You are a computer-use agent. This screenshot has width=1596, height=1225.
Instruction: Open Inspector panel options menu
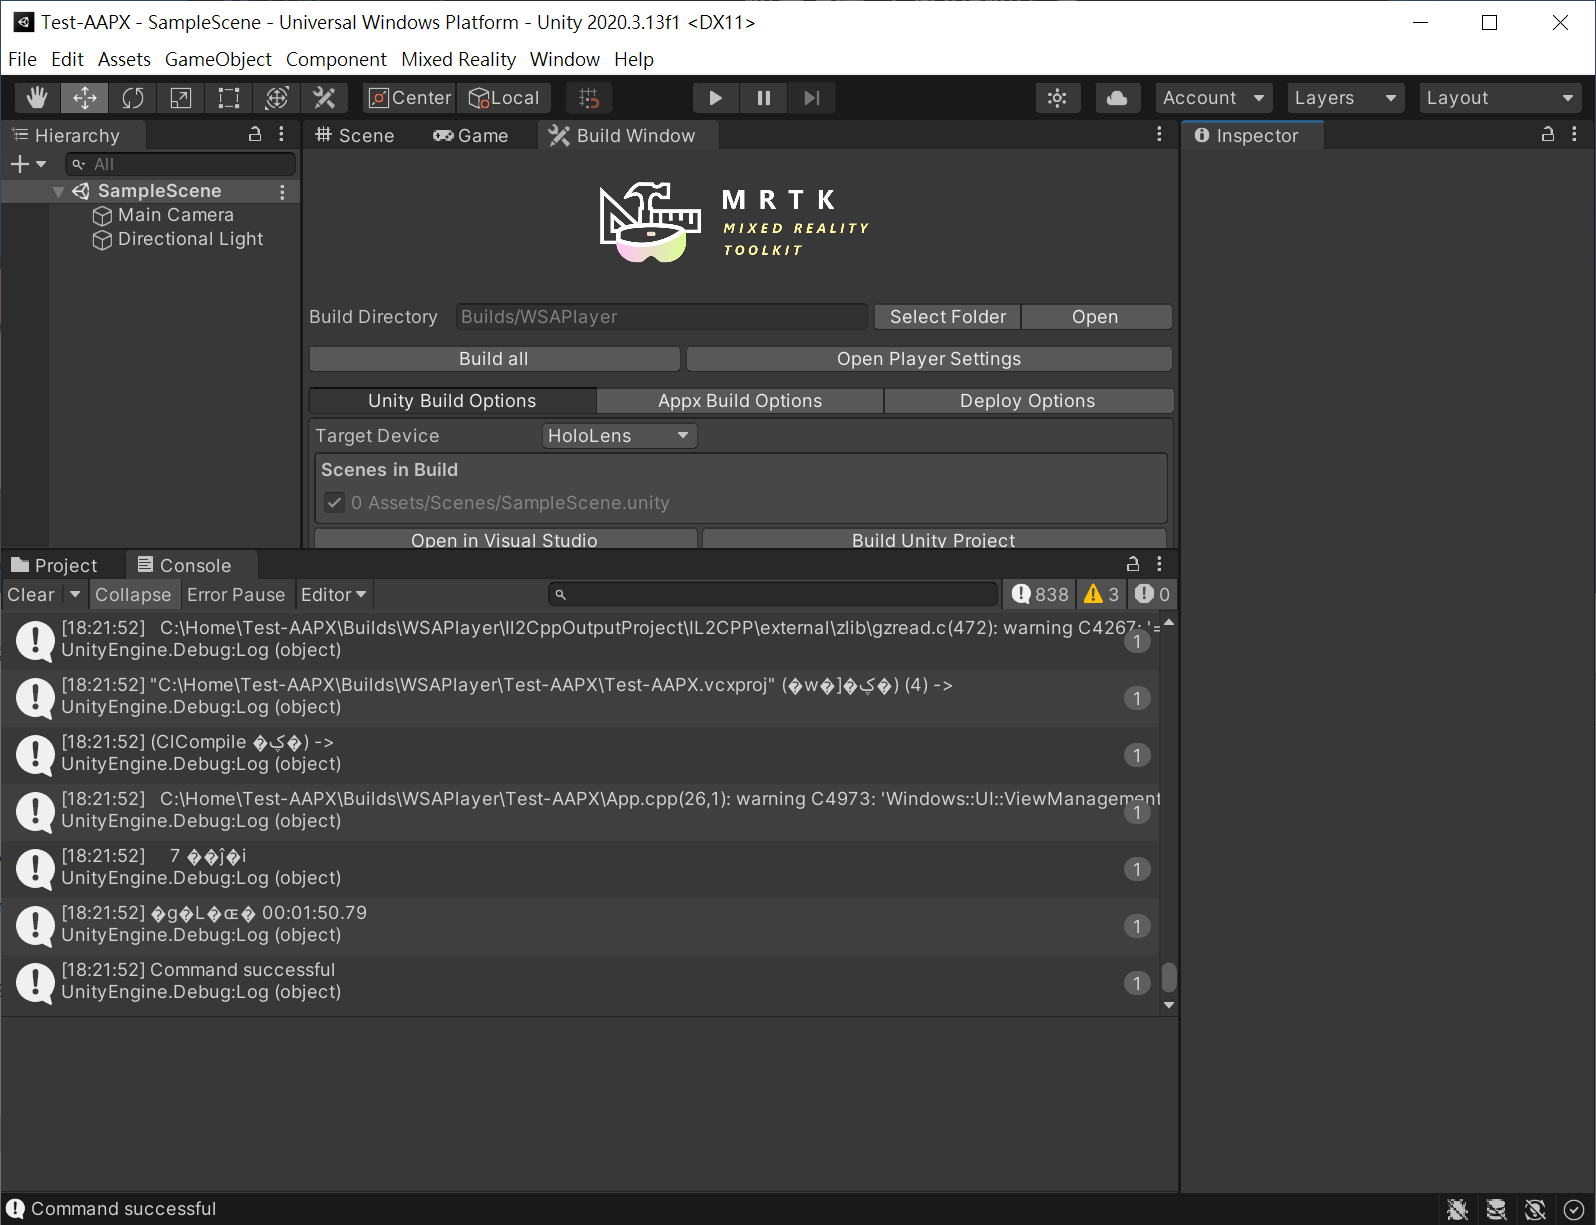click(x=1574, y=134)
